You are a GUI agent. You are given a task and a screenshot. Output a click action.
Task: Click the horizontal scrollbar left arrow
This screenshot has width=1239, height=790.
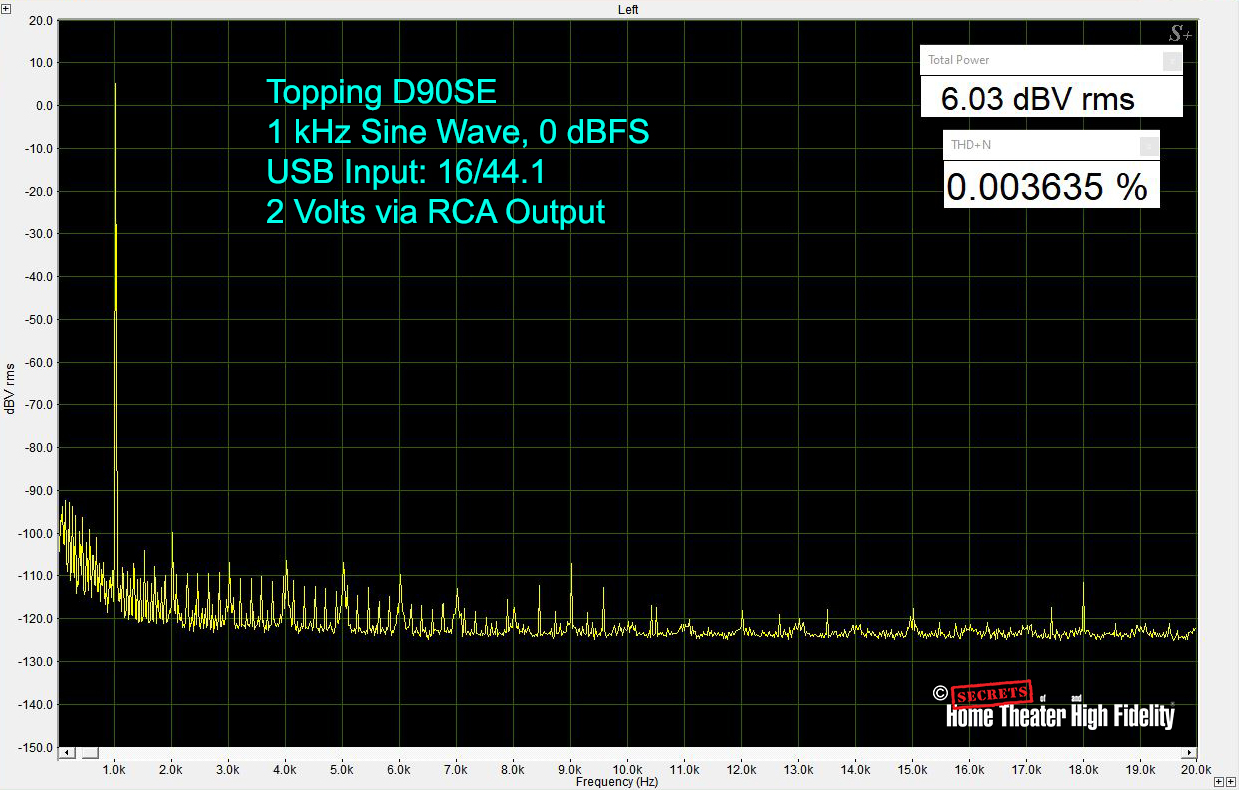pos(67,752)
